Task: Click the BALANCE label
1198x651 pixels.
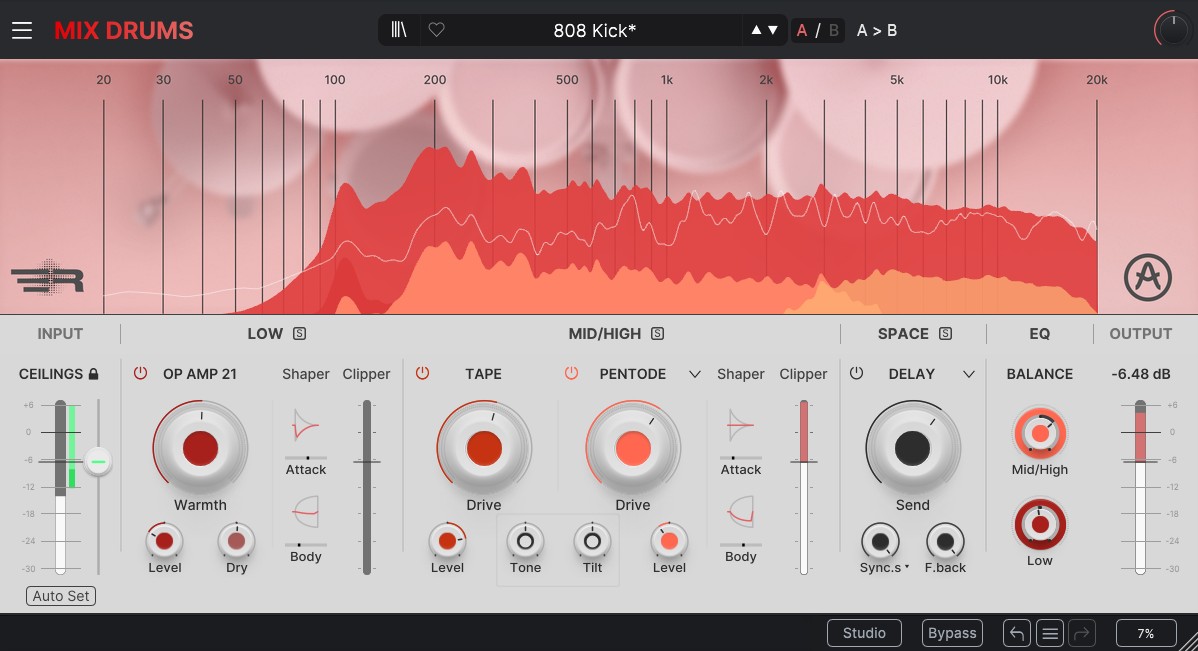Action: point(1039,374)
